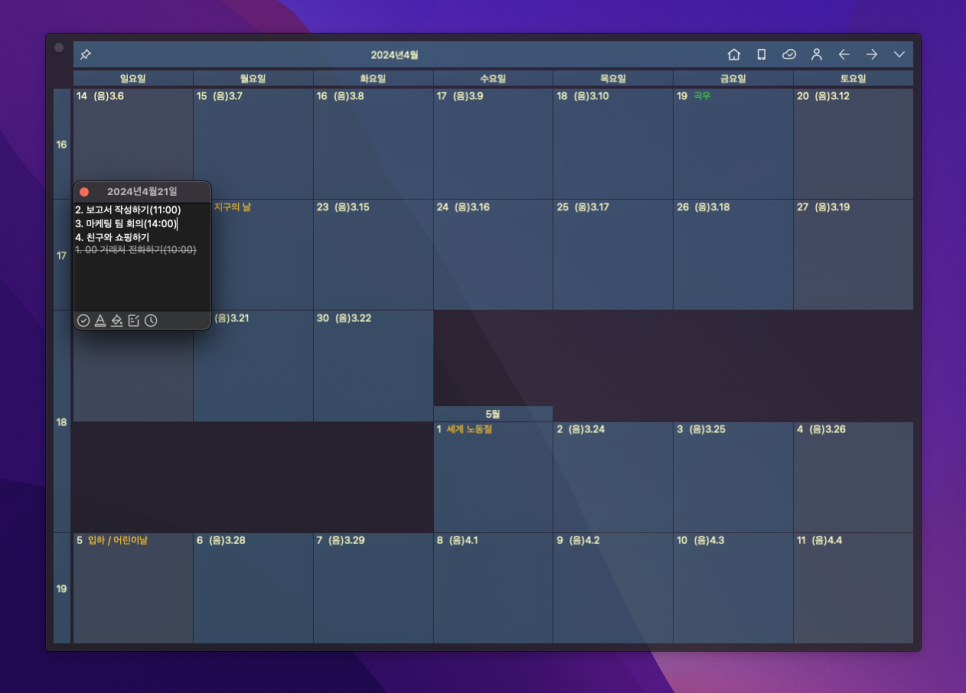
Task: Open April 20 (음)3.12 day cell
Action: pyautogui.click(x=853, y=144)
